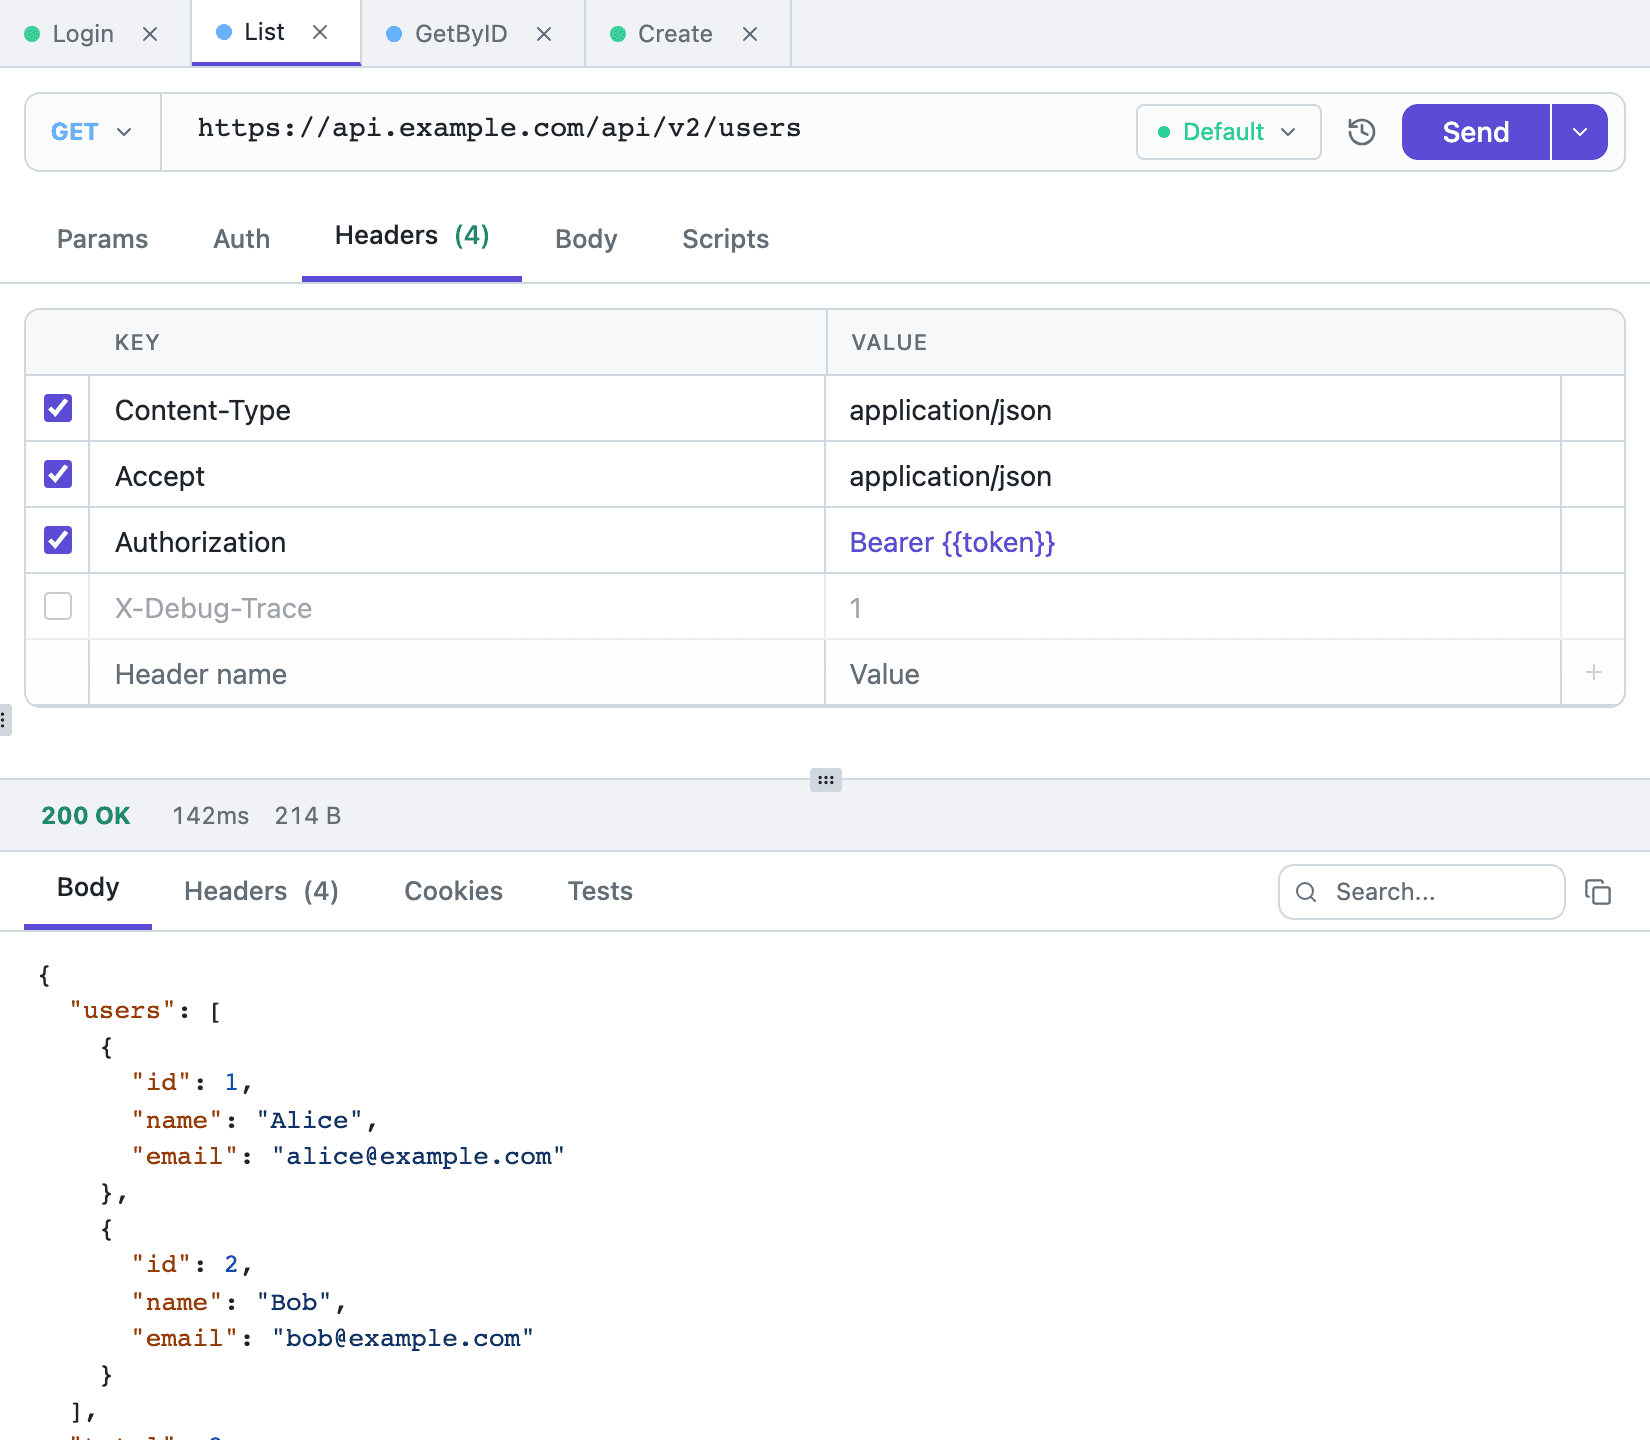
Task: Enable the X-Debug-Trace header checkbox
Action: click(x=58, y=606)
